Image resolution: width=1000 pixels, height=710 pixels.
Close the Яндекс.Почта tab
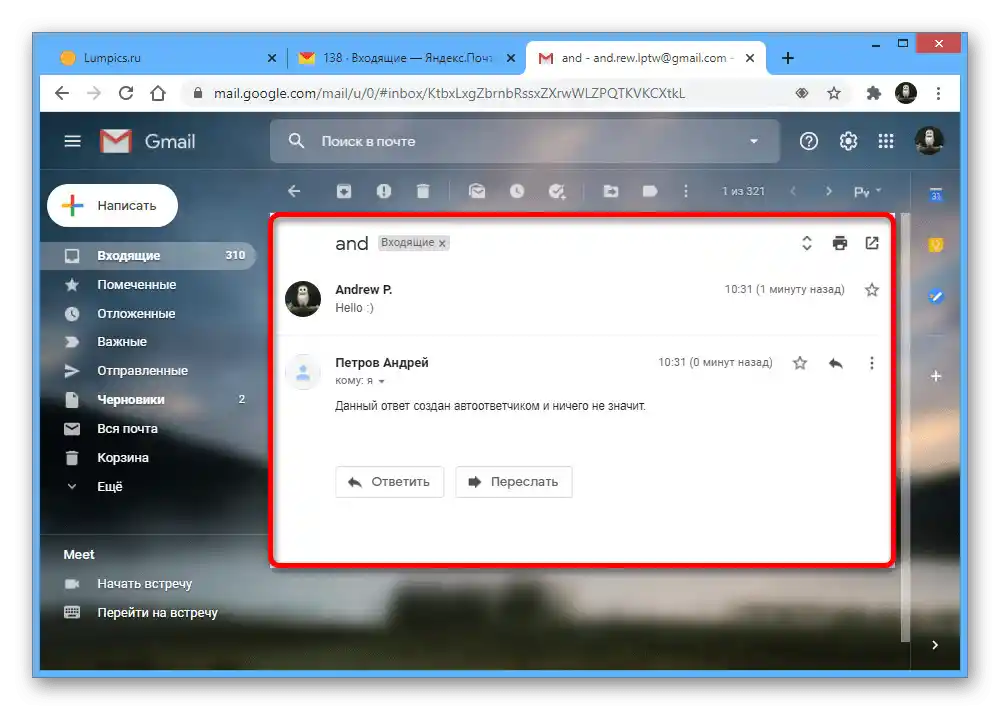pyautogui.click(x=511, y=58)
